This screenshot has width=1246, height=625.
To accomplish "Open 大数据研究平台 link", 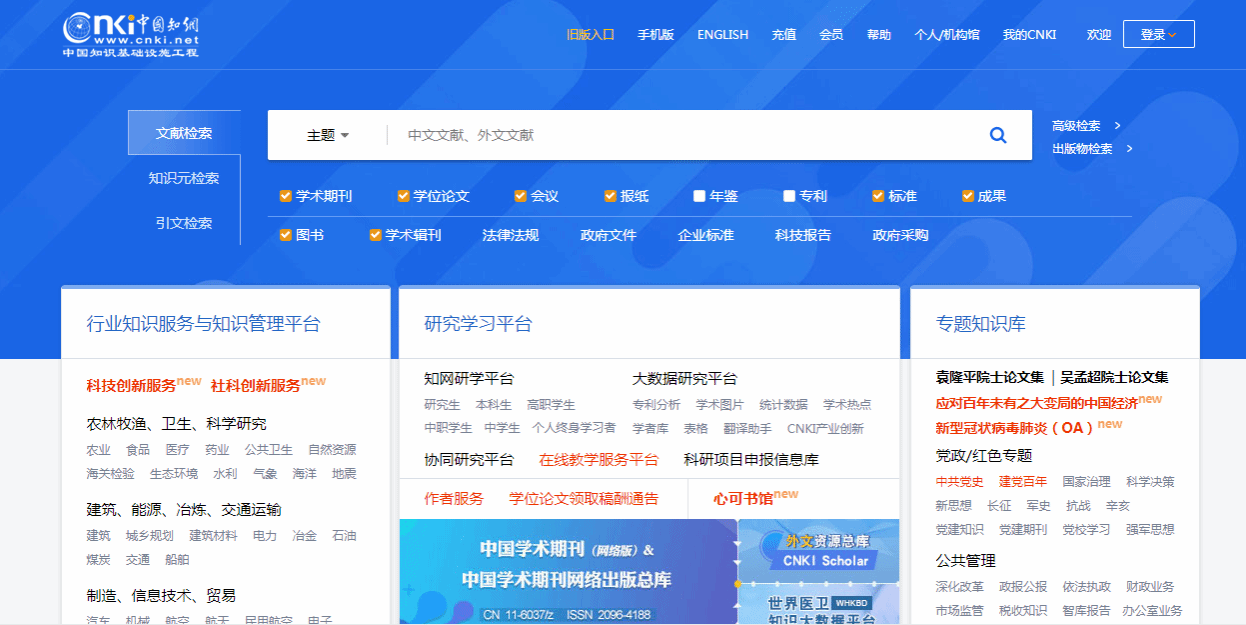I will click(x=684, y=379).
